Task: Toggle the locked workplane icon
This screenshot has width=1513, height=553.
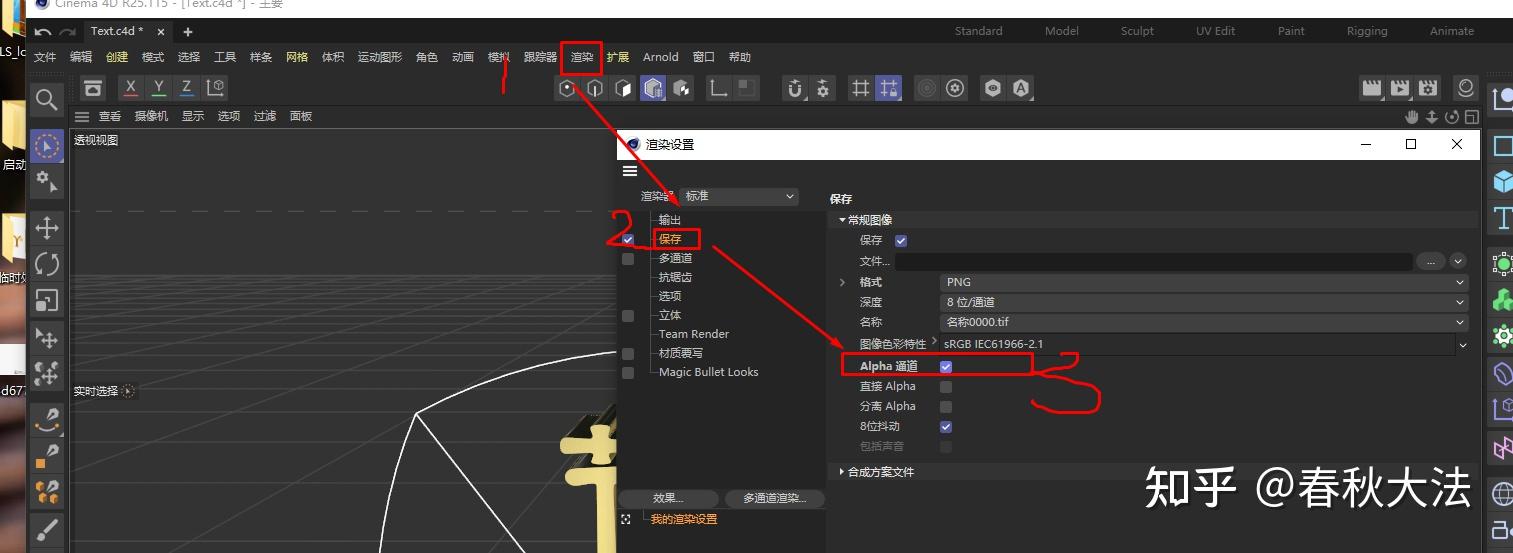Action: click(x=888, y=89)
